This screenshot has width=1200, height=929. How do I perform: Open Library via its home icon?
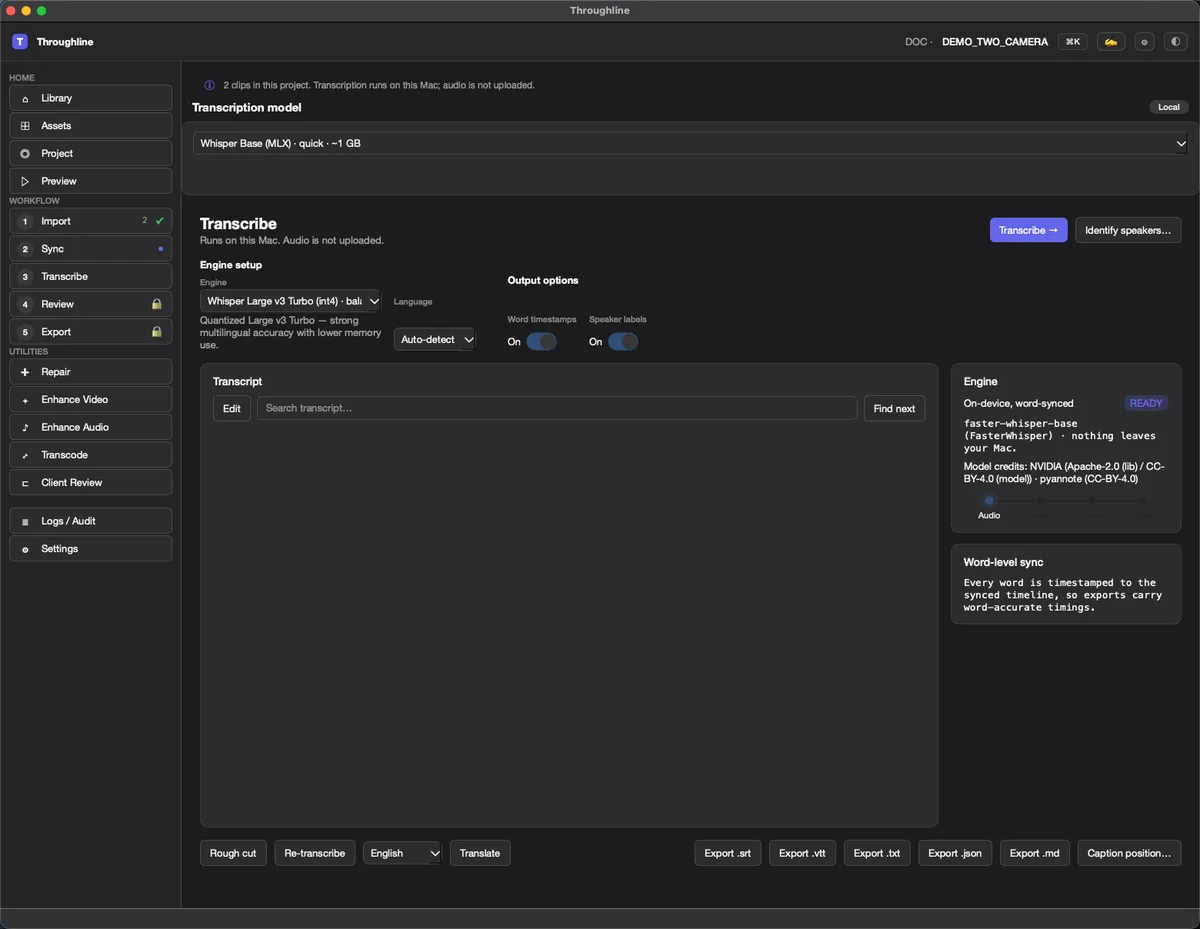coord(25,98)
